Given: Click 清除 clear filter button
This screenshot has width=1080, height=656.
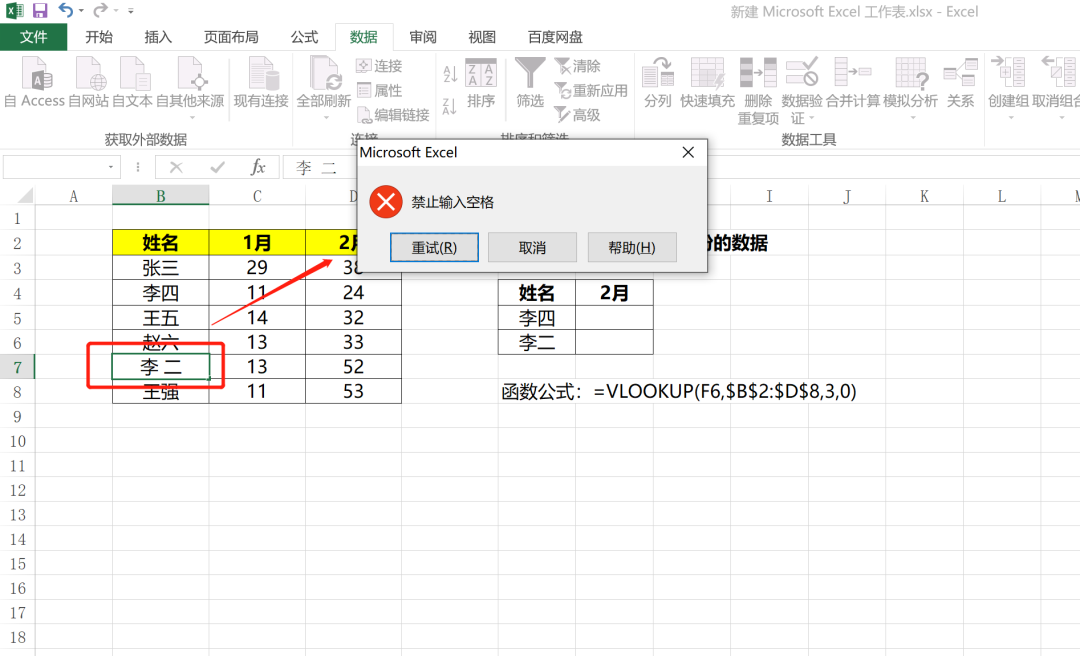Looking at the screenshot, I should pos(578,66).
